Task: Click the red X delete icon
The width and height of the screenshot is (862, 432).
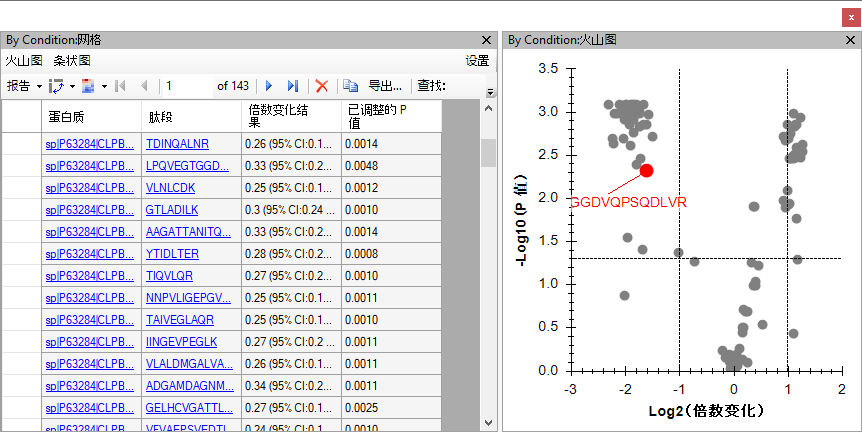Action: [322, 86]
